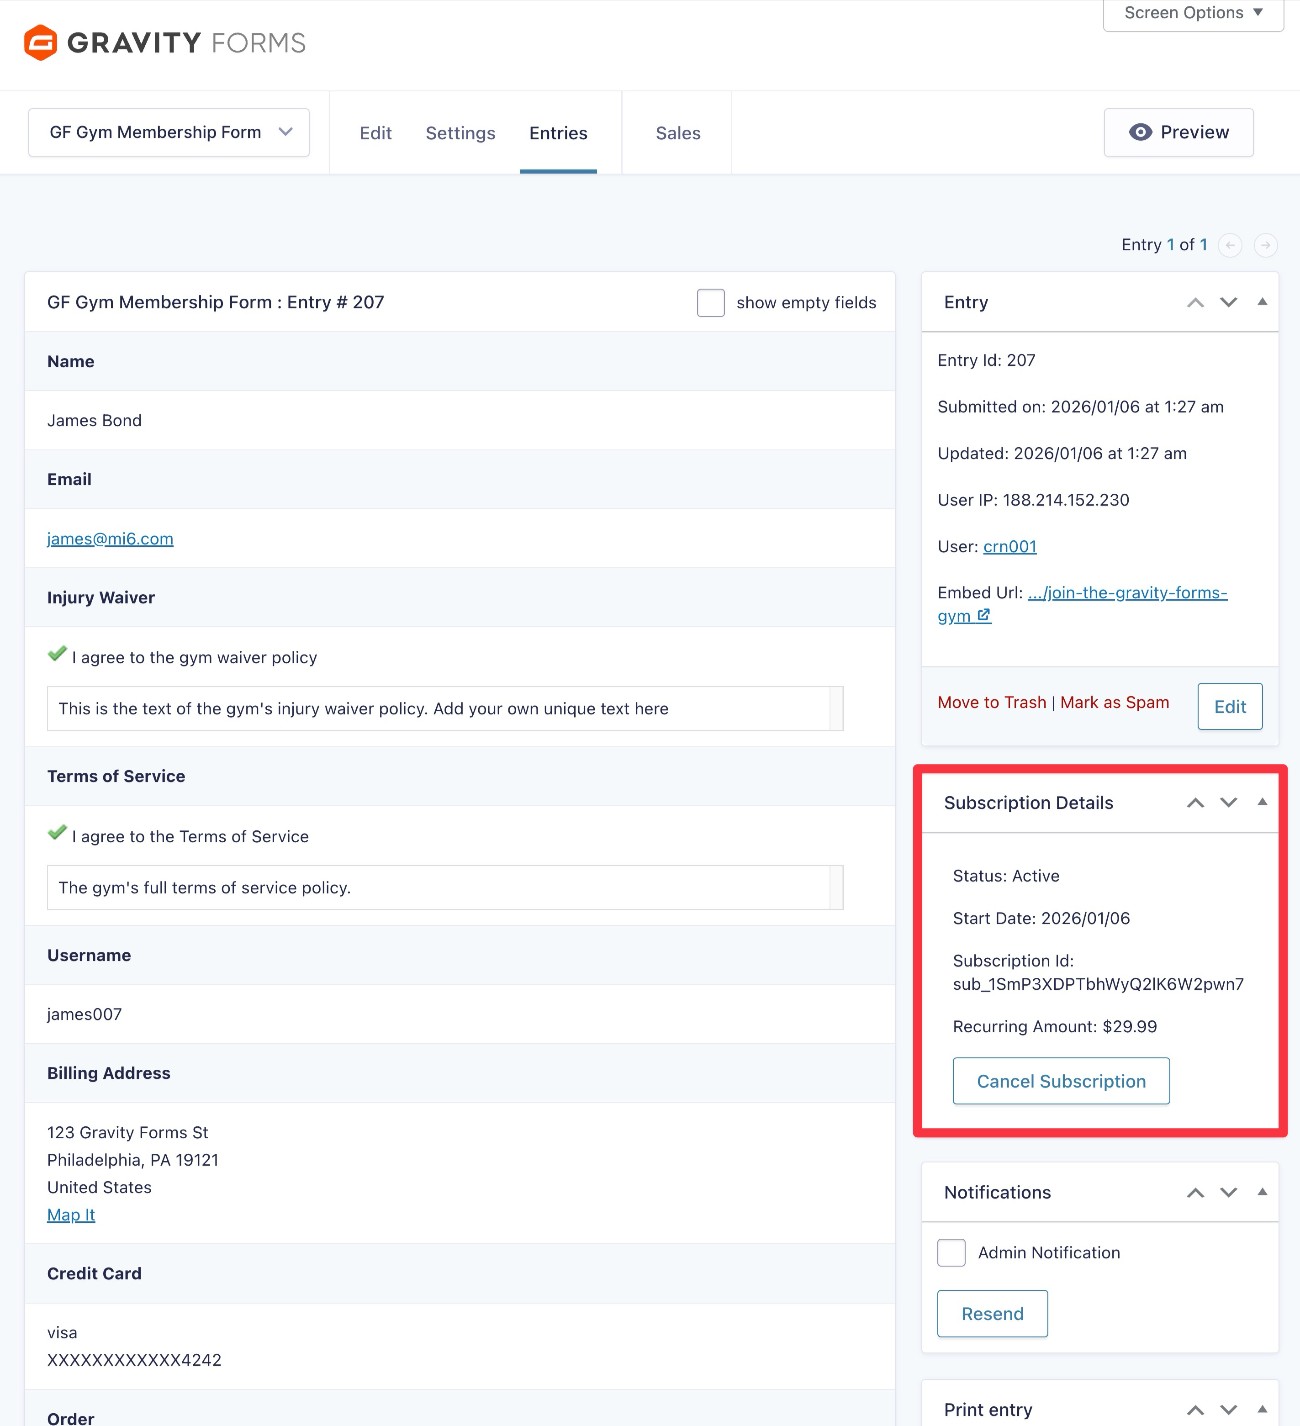
Task: Click the Gravity Forms logo icon
Action: 39,42
